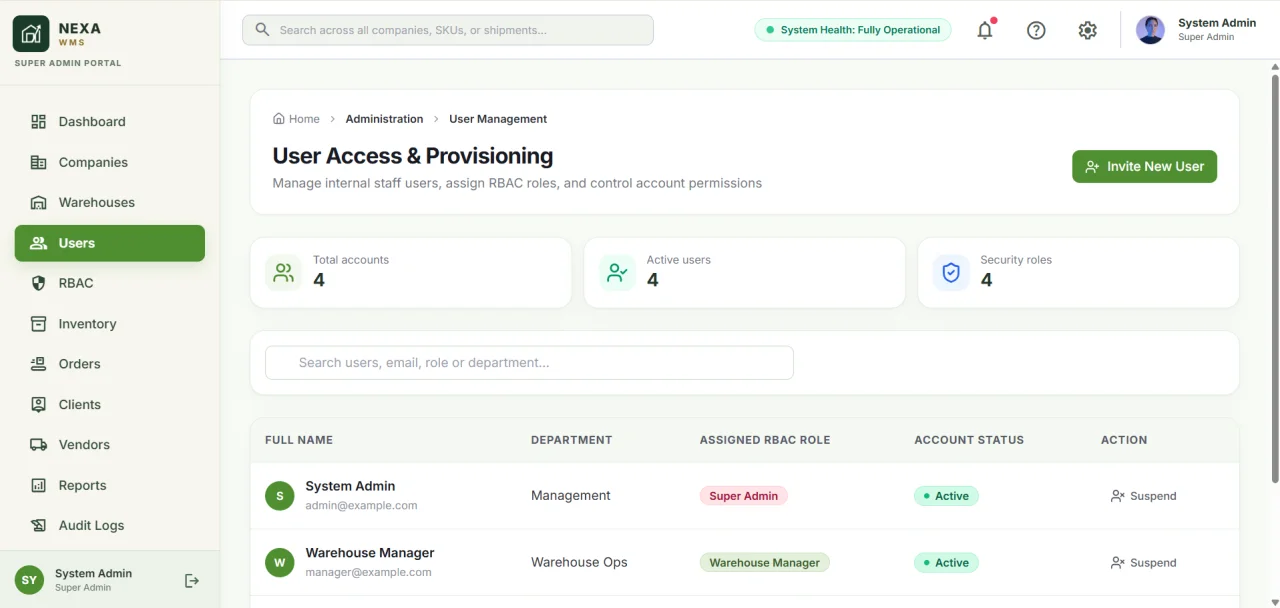1280x608 pixels.
Task: Go to Clients in sidebar
Action: (110, 404)
